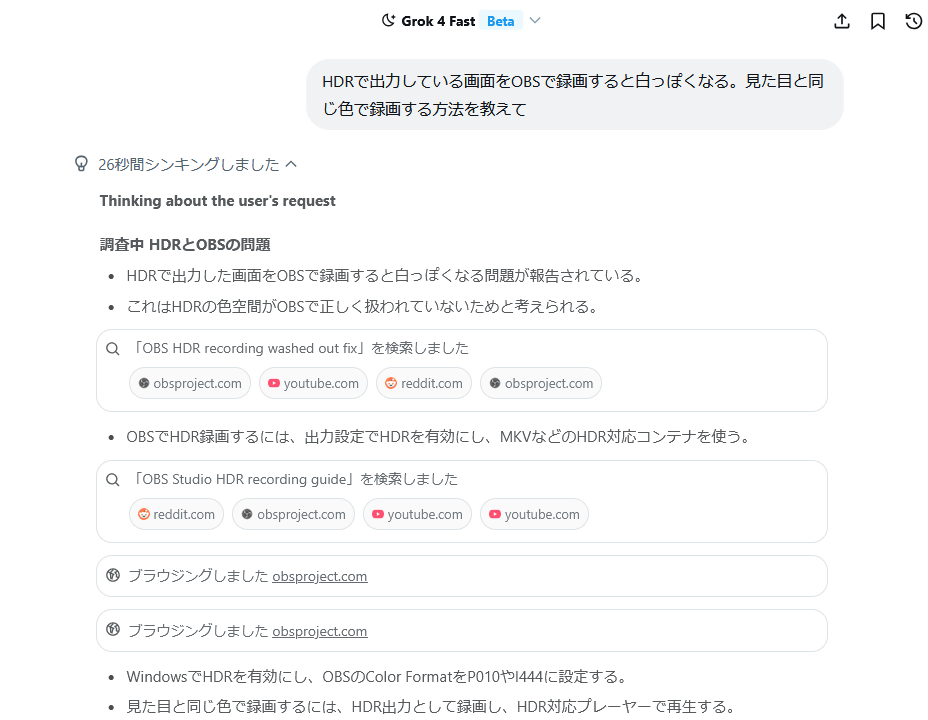This screenshot has width=928, height=720.
Task: Open last youtube.com chip under HDR recording guide
Action: point(534,514)
